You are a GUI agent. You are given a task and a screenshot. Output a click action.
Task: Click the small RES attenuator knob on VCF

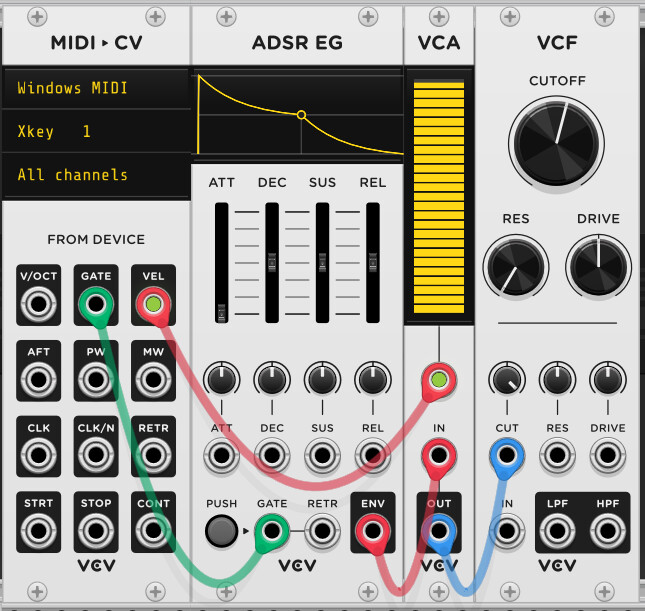(557, 380)
